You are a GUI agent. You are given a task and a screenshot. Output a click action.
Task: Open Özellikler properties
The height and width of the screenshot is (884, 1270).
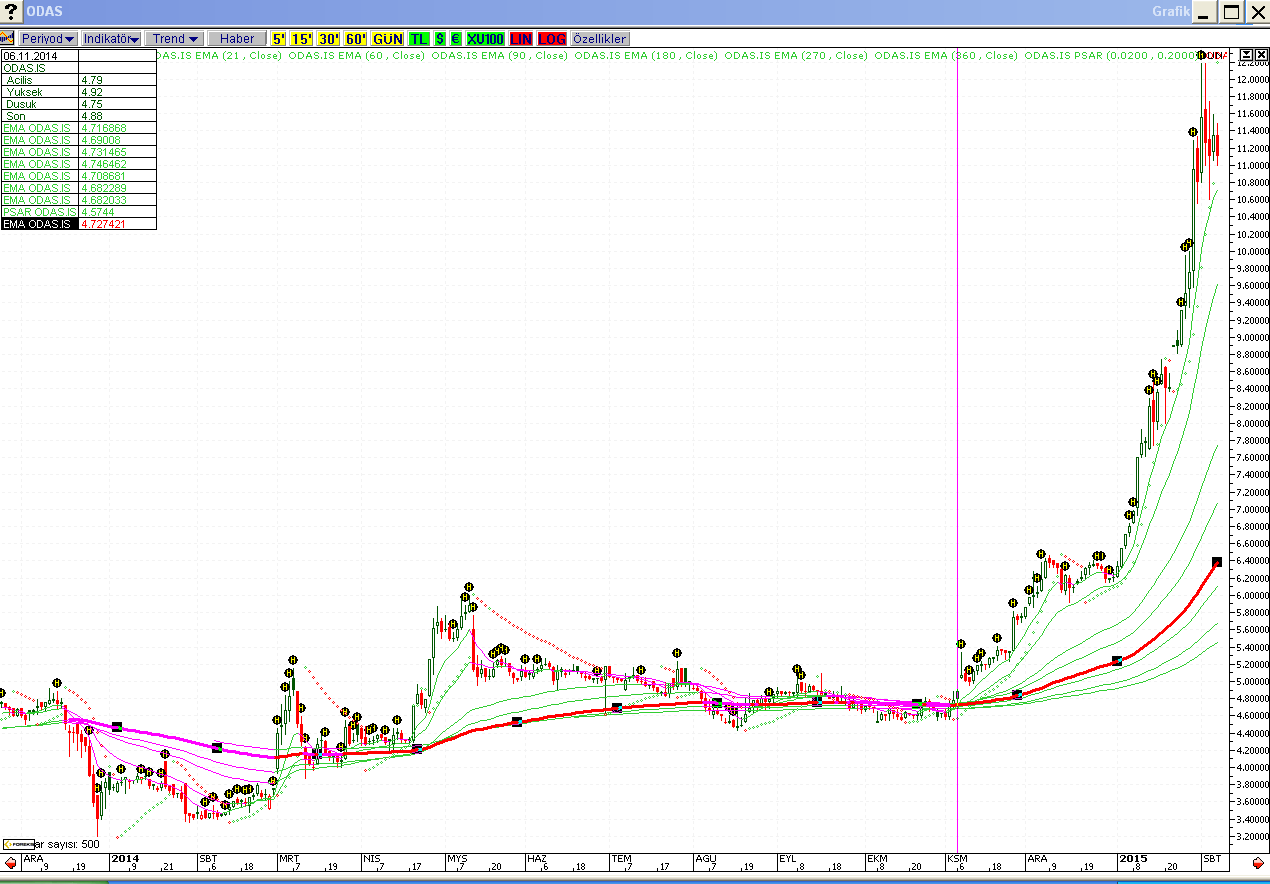click(x=600, y=38)
